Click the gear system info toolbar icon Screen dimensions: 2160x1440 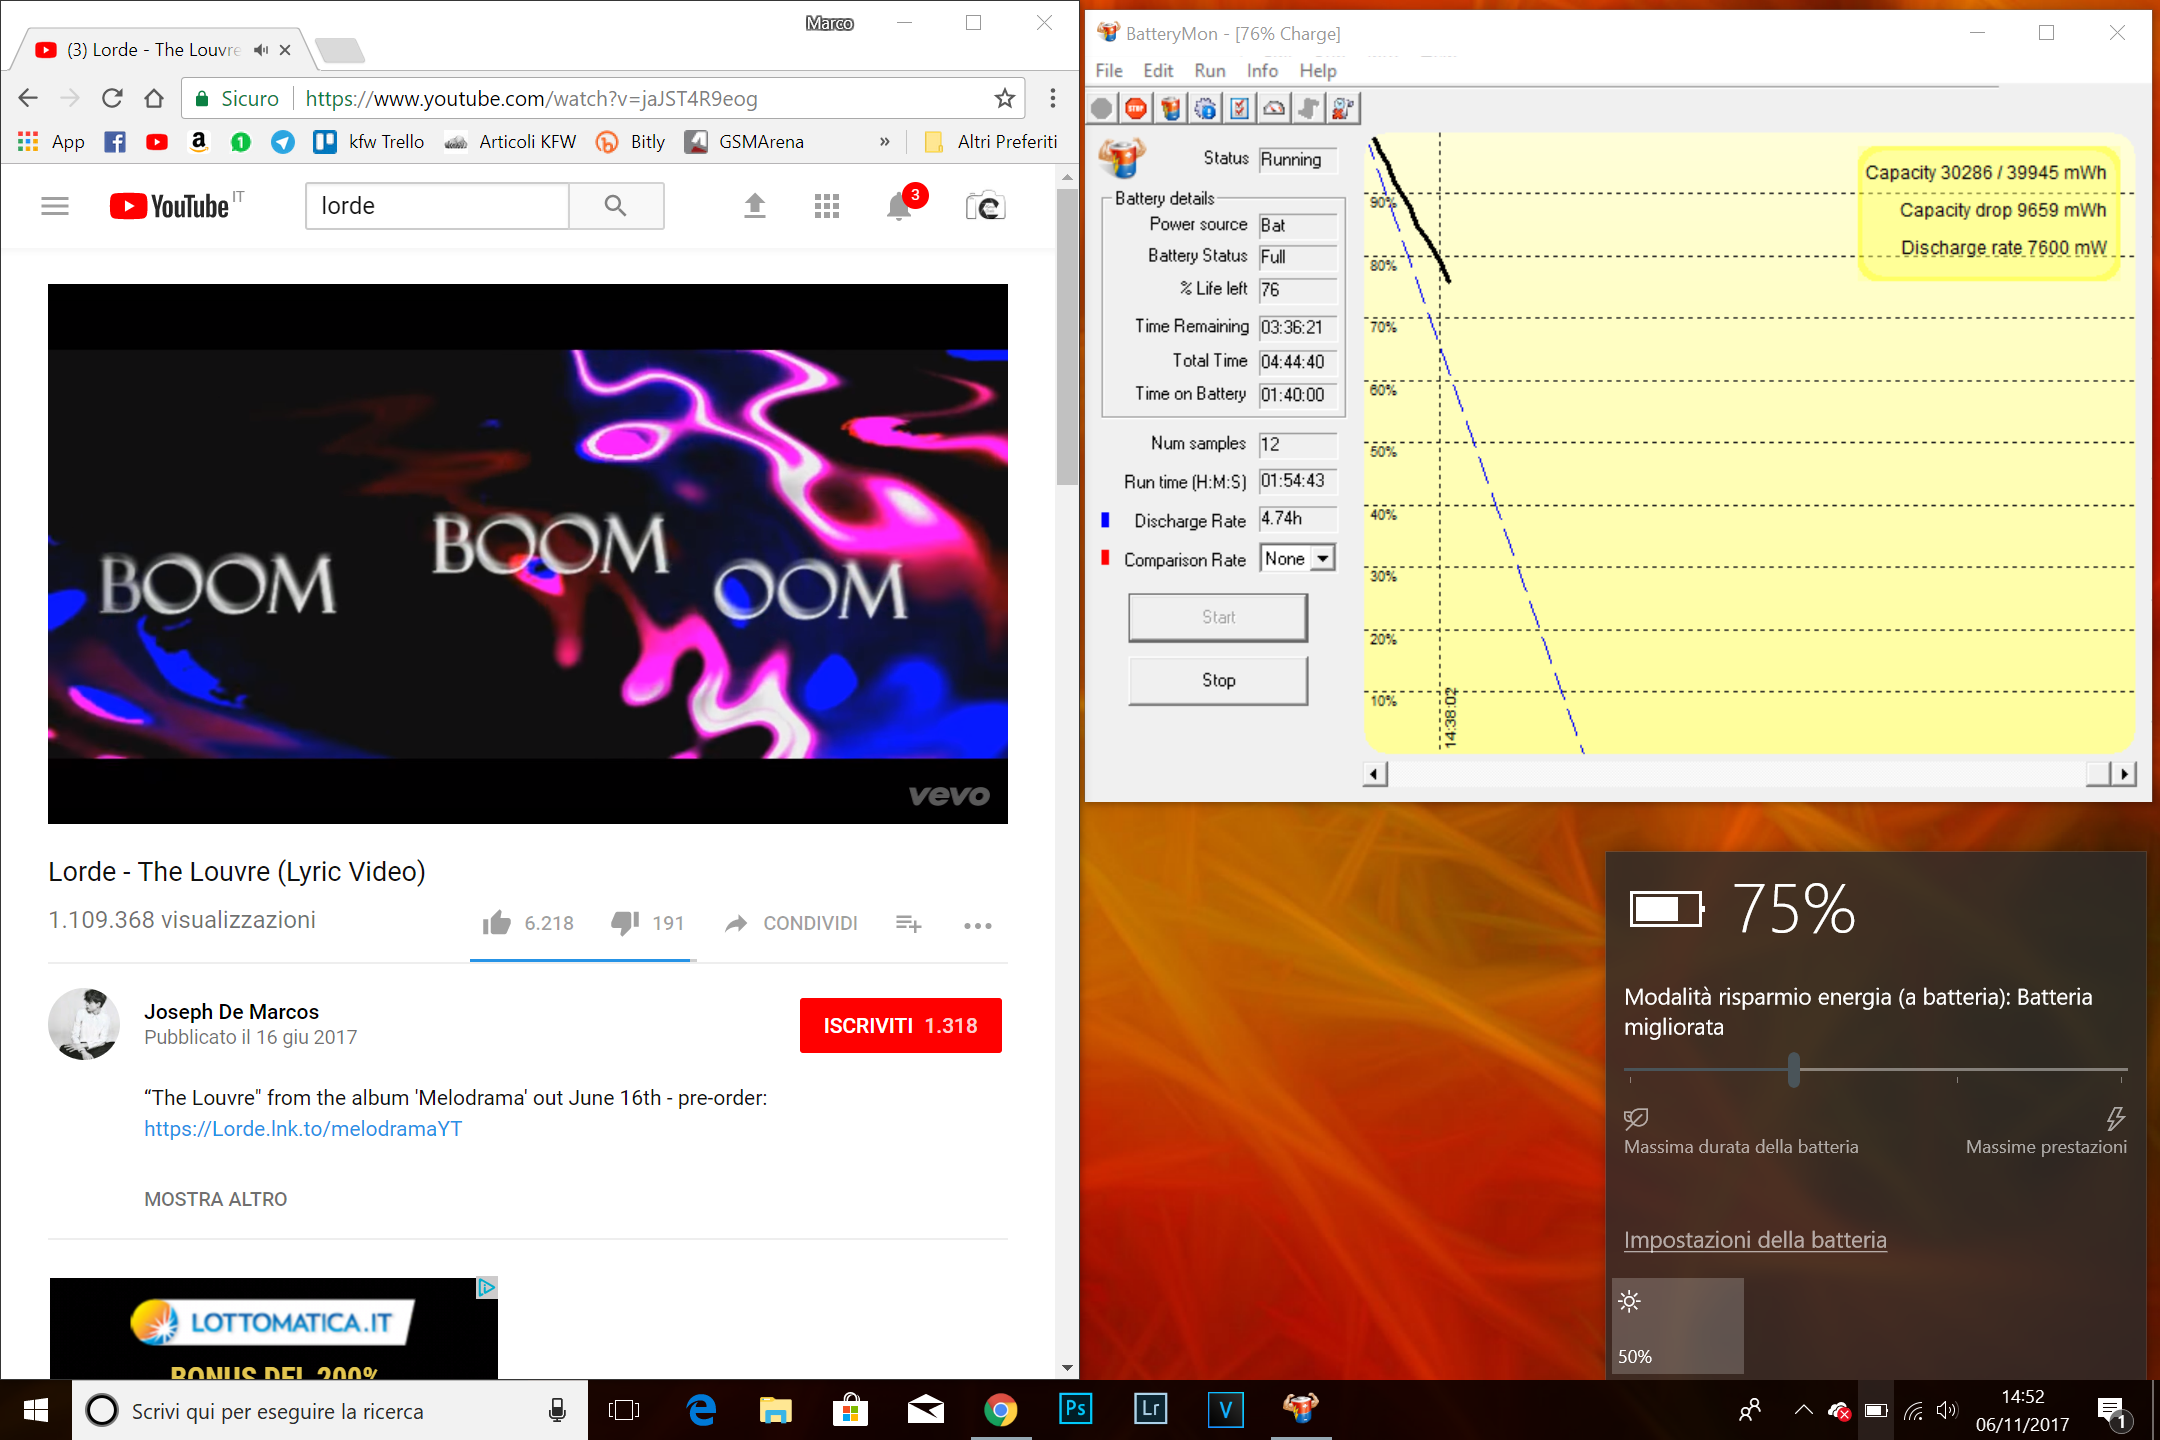coord(1205,108)
